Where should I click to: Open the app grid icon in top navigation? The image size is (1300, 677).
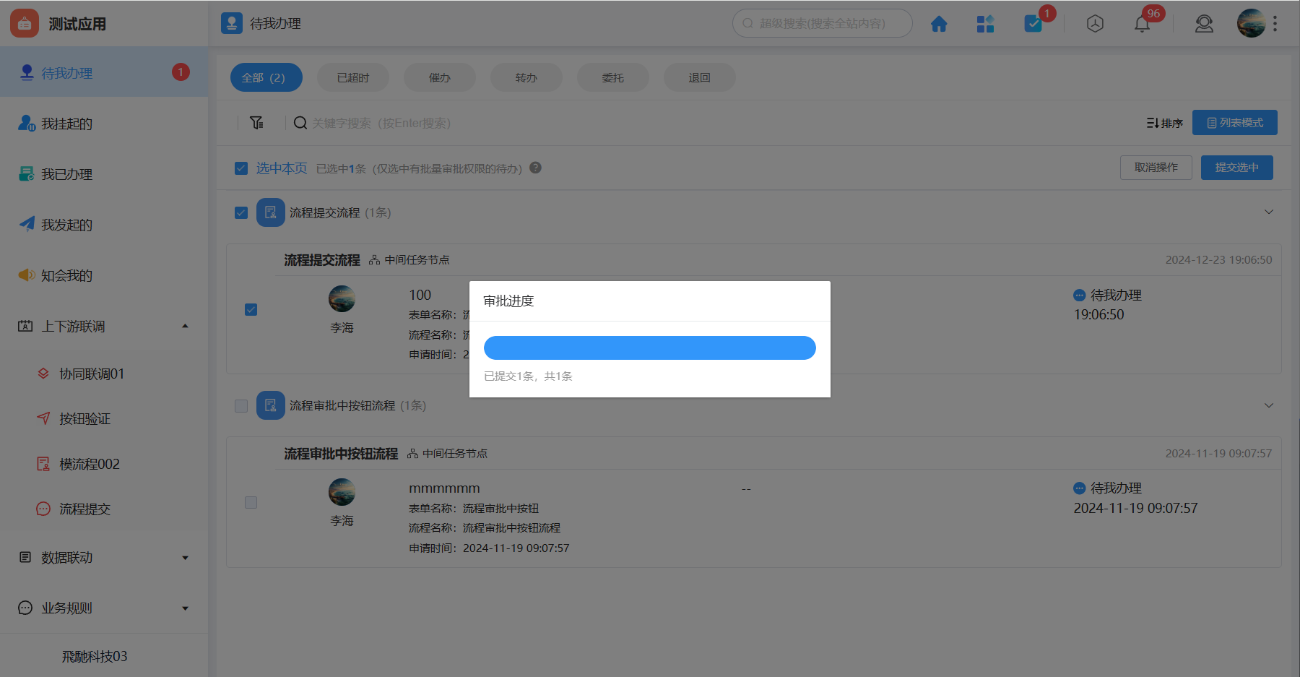click(985, 22)
